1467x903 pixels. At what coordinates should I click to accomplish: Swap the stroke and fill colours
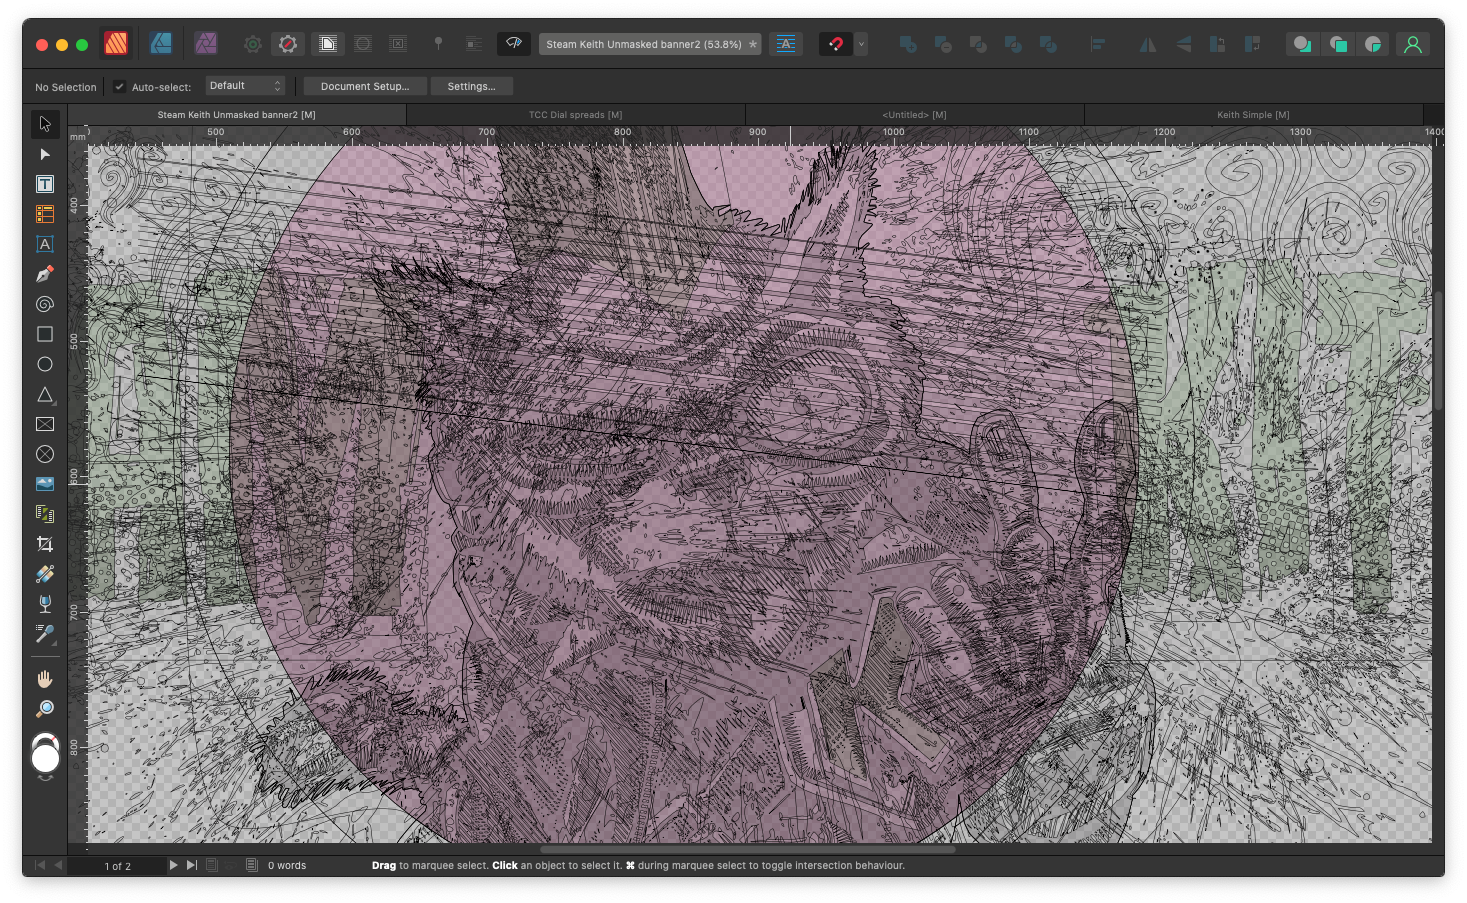45,778
